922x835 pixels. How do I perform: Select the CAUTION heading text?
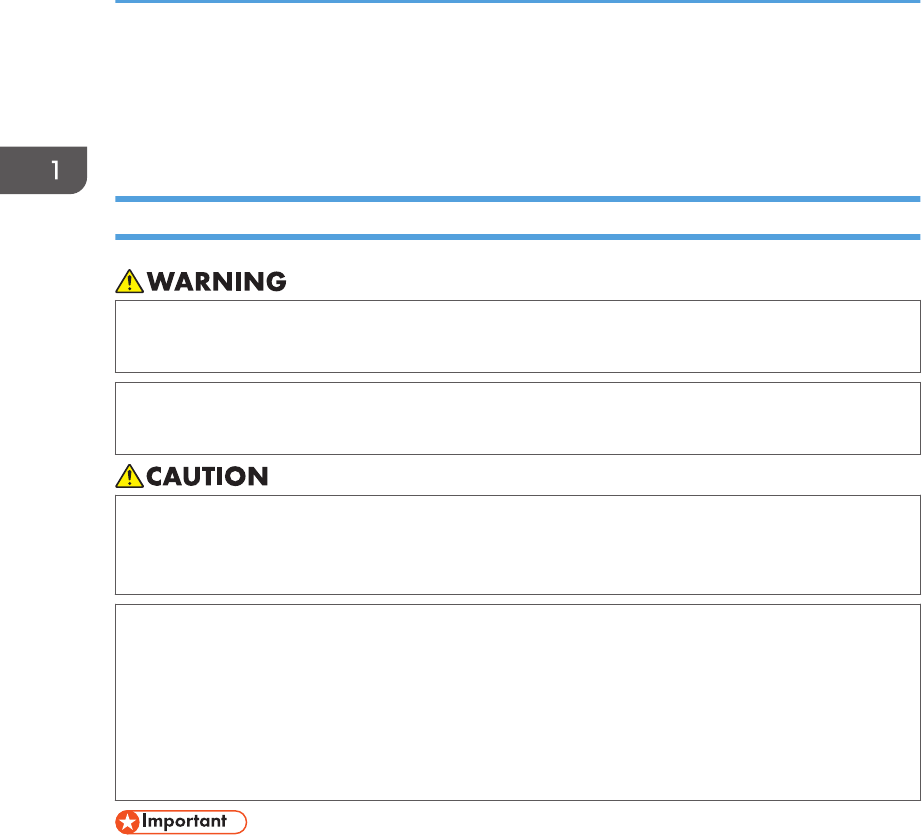click(x=207, y=476)
